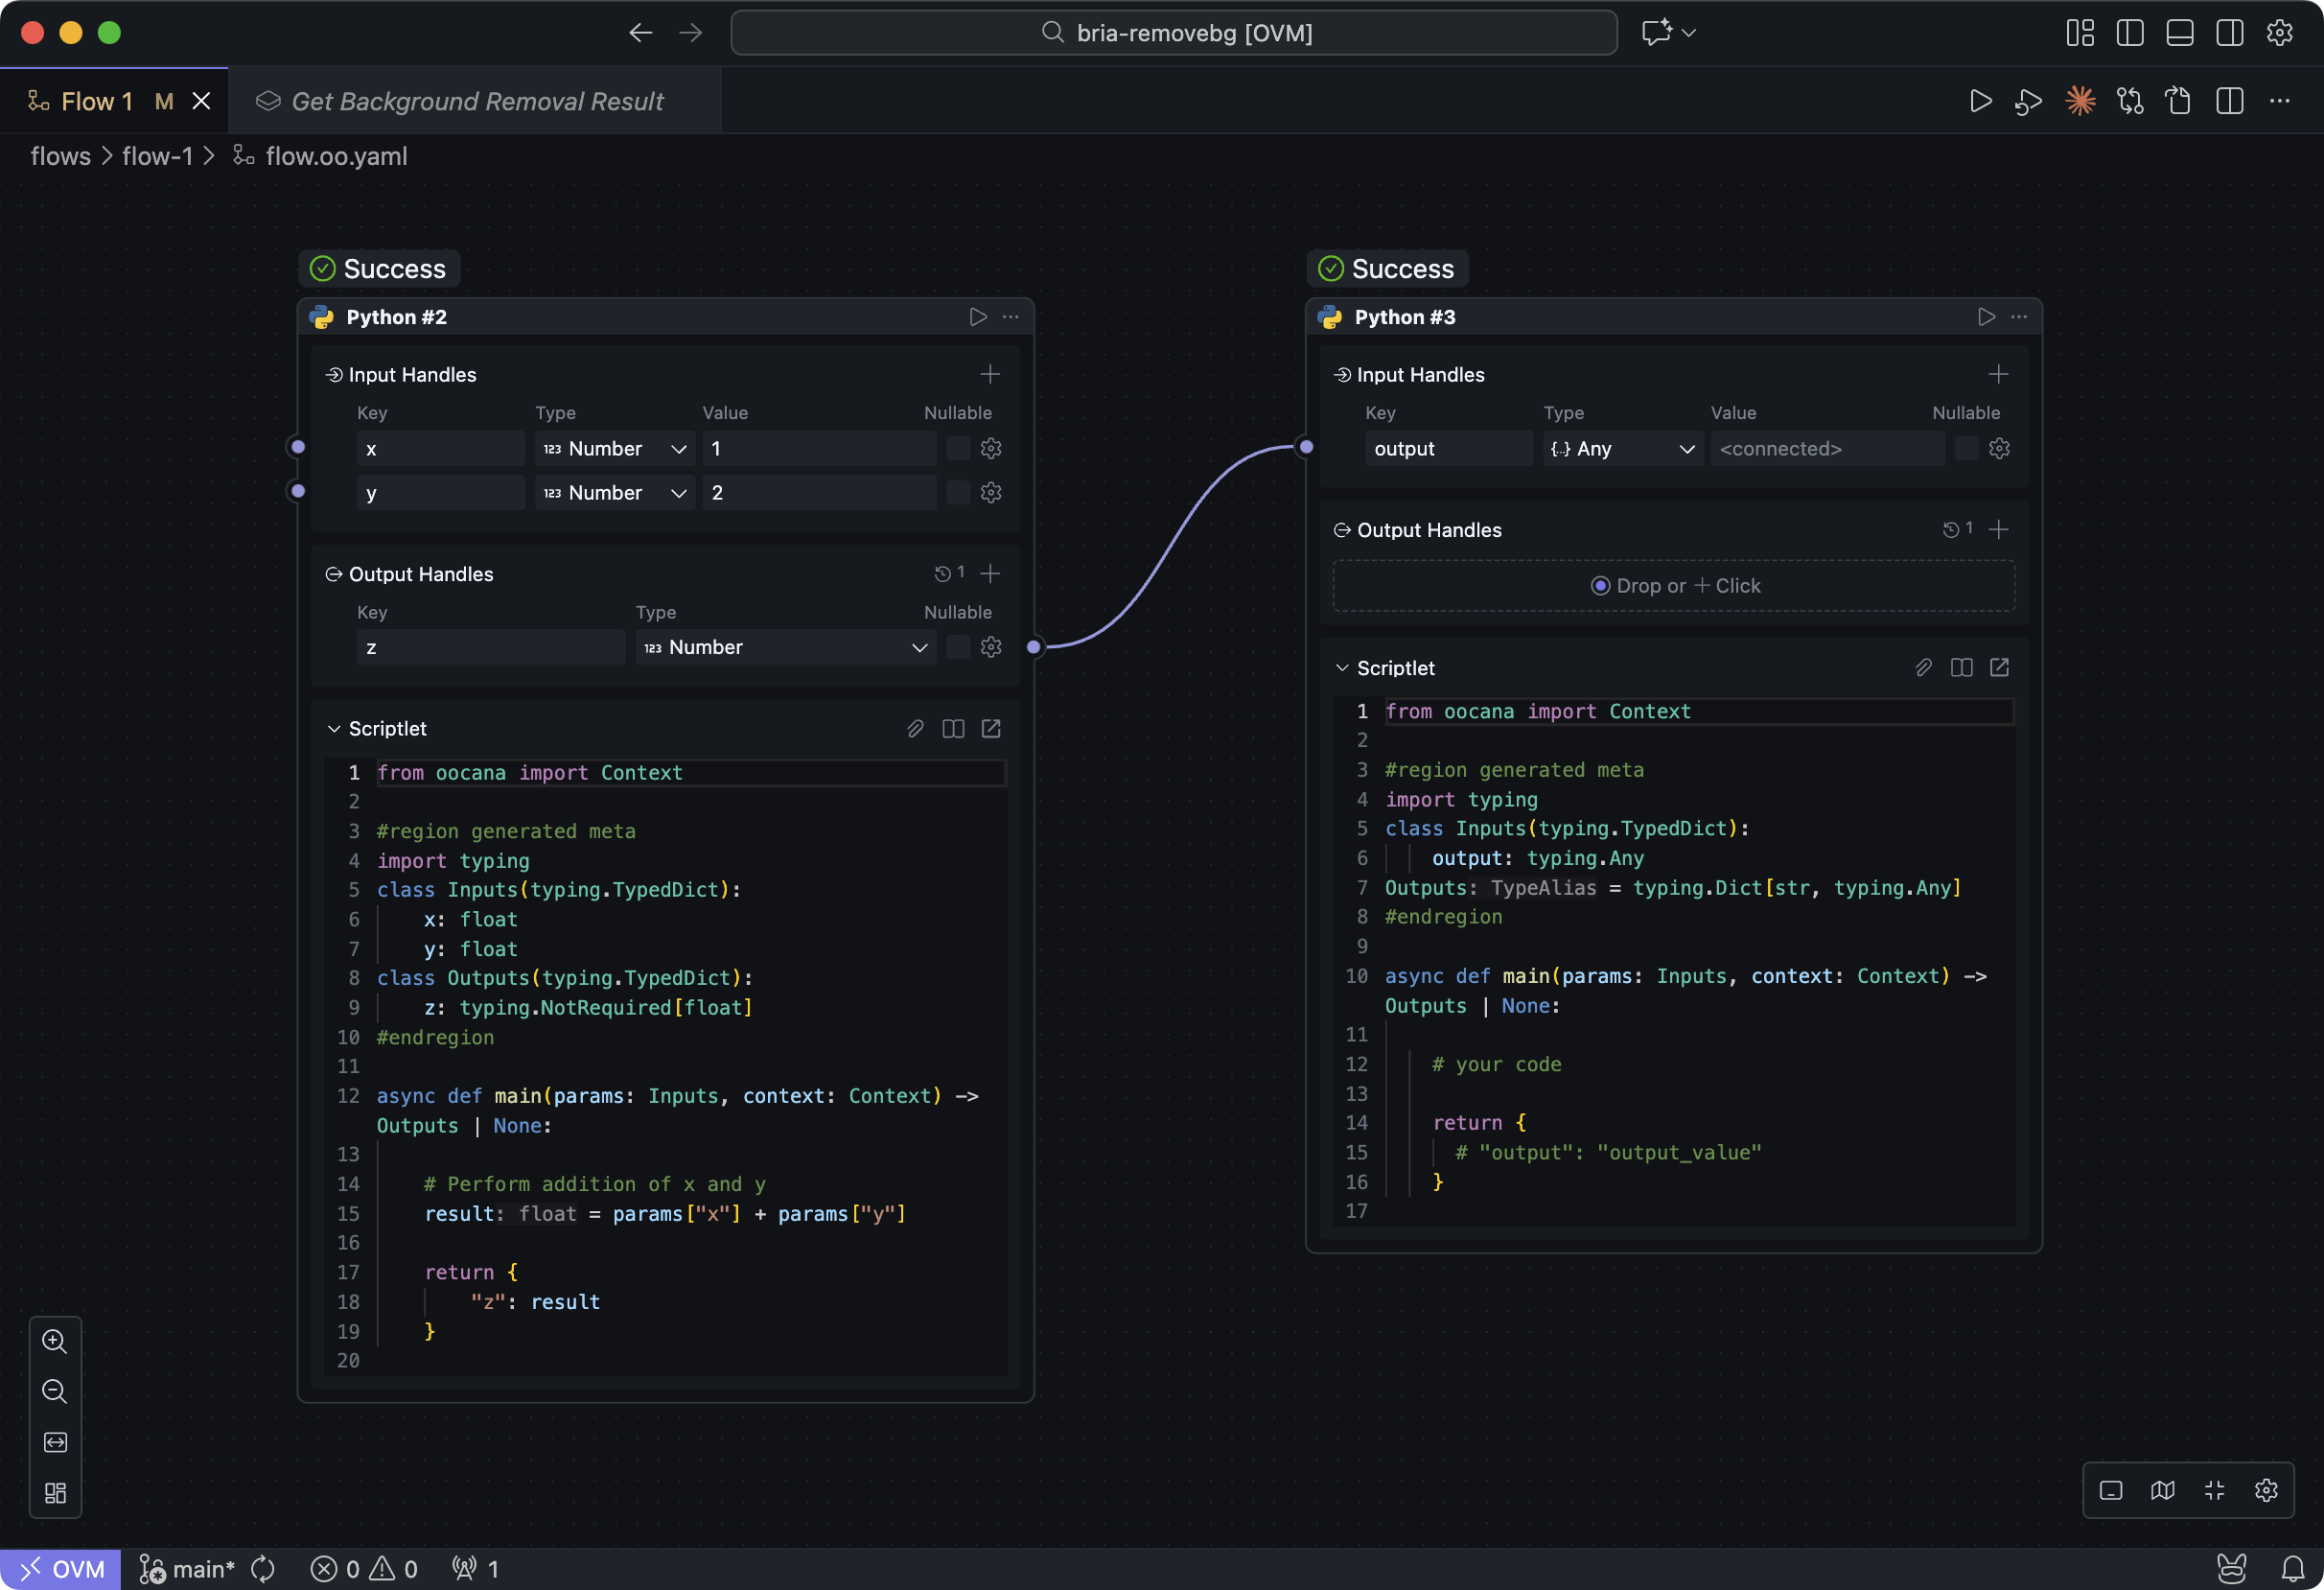This screenshot has width=2324, height=1590.
Task: Toggle the minimap in the canvas toolbar
Action: [2163, 1490]
